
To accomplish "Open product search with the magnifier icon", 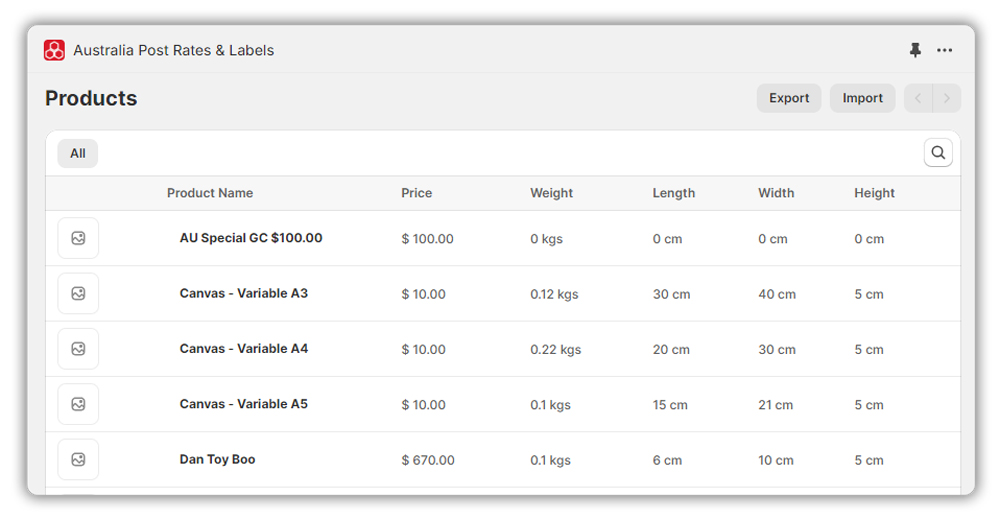I will pyautogui.click(x=938, y=152).
